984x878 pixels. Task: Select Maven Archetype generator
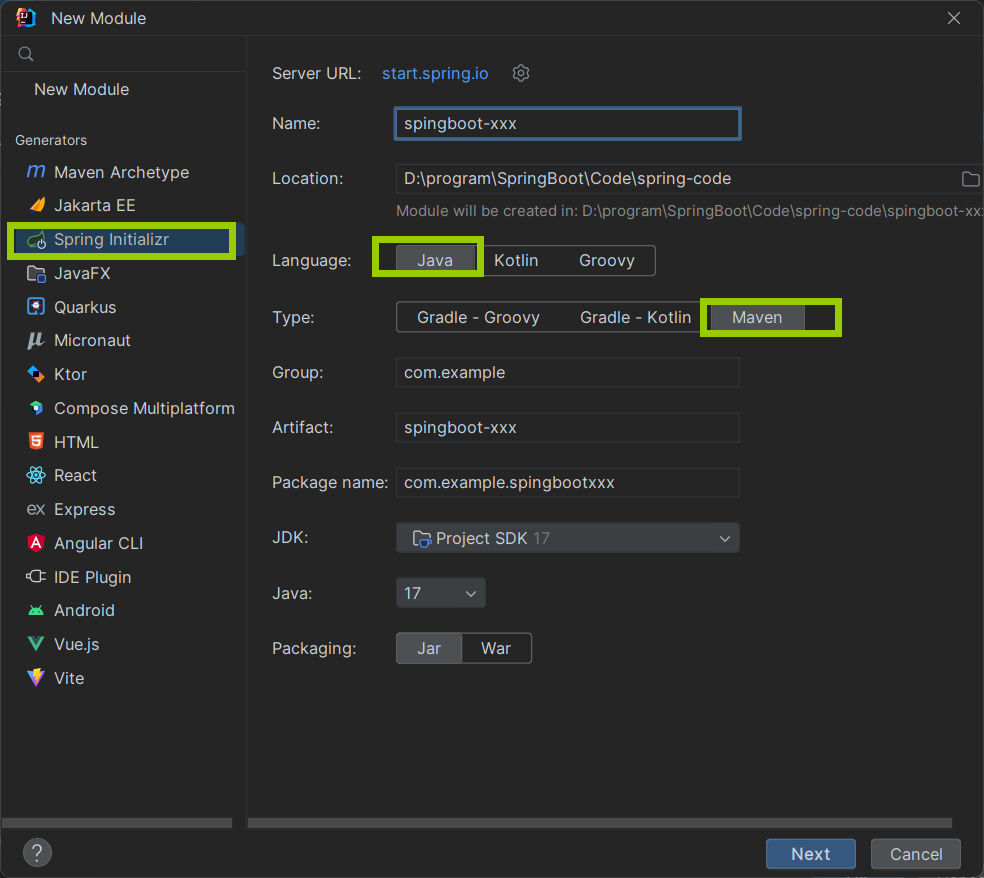click(123, 172)
